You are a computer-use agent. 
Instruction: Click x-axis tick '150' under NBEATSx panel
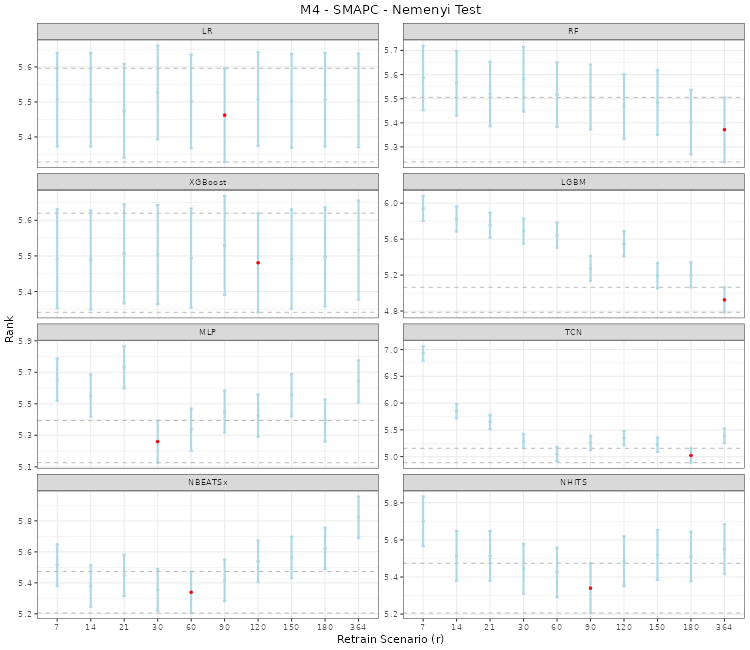(291, 627)
